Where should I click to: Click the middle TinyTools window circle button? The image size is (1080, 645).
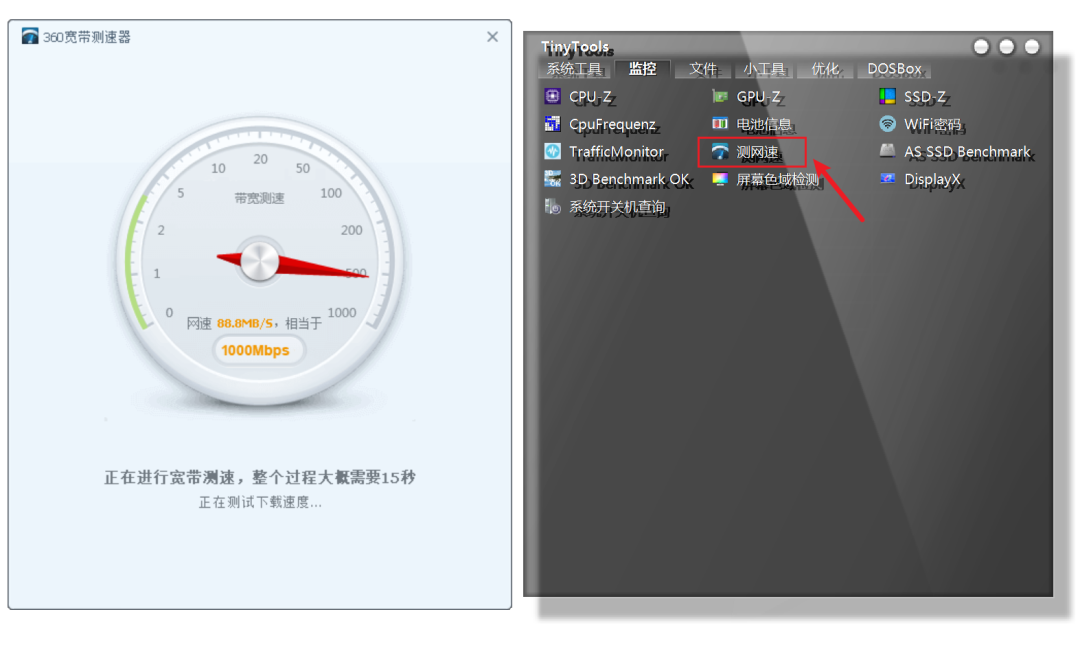tap(1006, 46)
